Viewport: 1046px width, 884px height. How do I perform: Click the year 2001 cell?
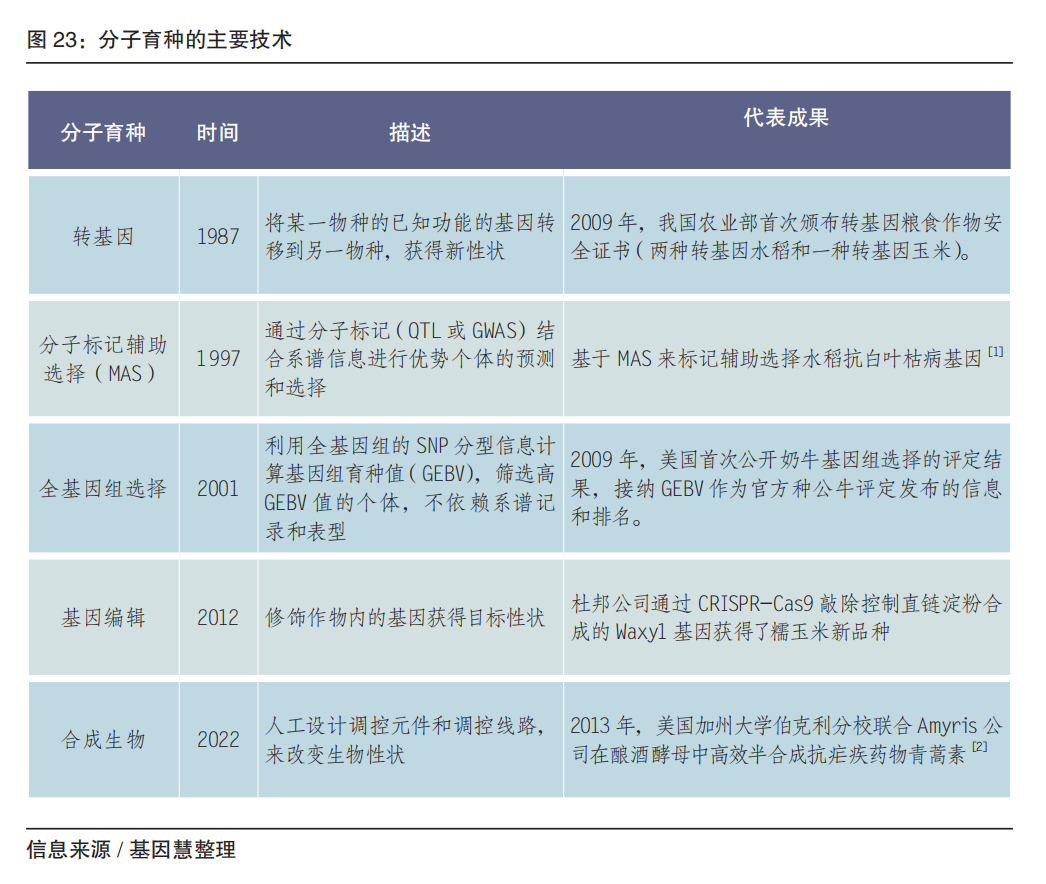coord(218,489)
